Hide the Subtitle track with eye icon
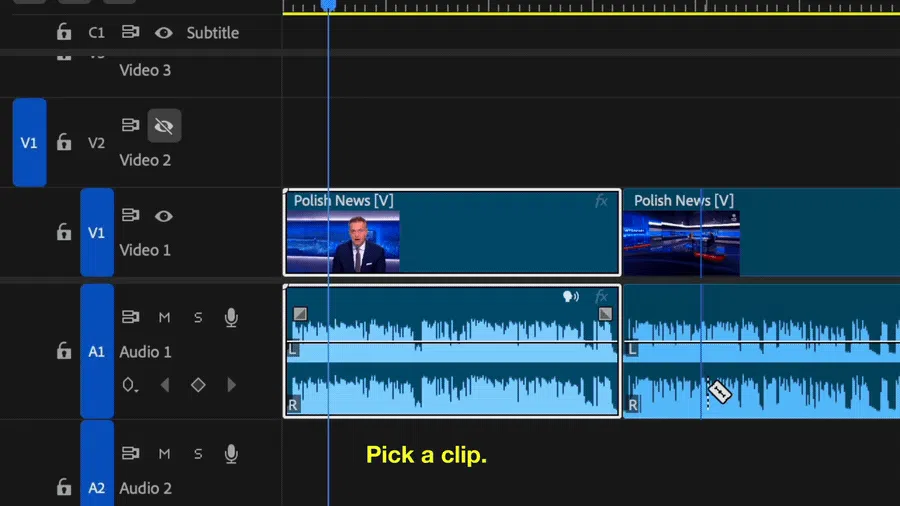Viewport: 900px width, 506px height. tap(164, 33)
